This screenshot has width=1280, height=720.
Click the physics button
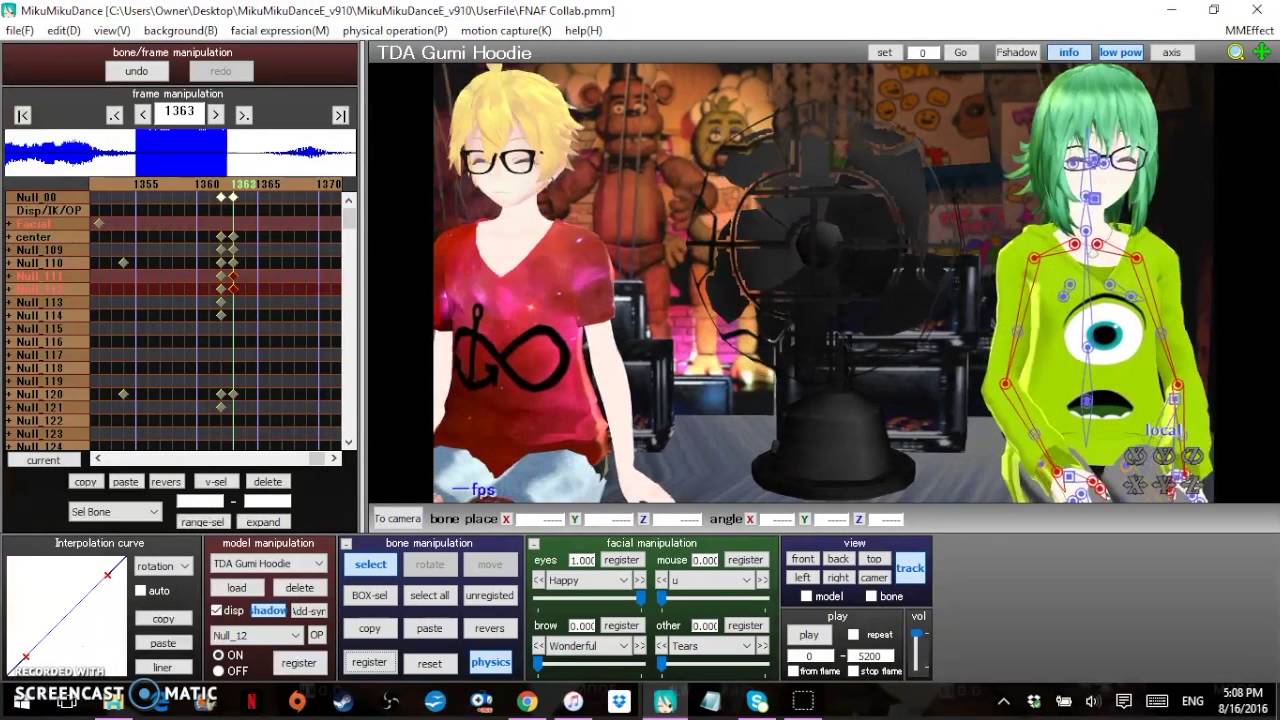(490, 662)
